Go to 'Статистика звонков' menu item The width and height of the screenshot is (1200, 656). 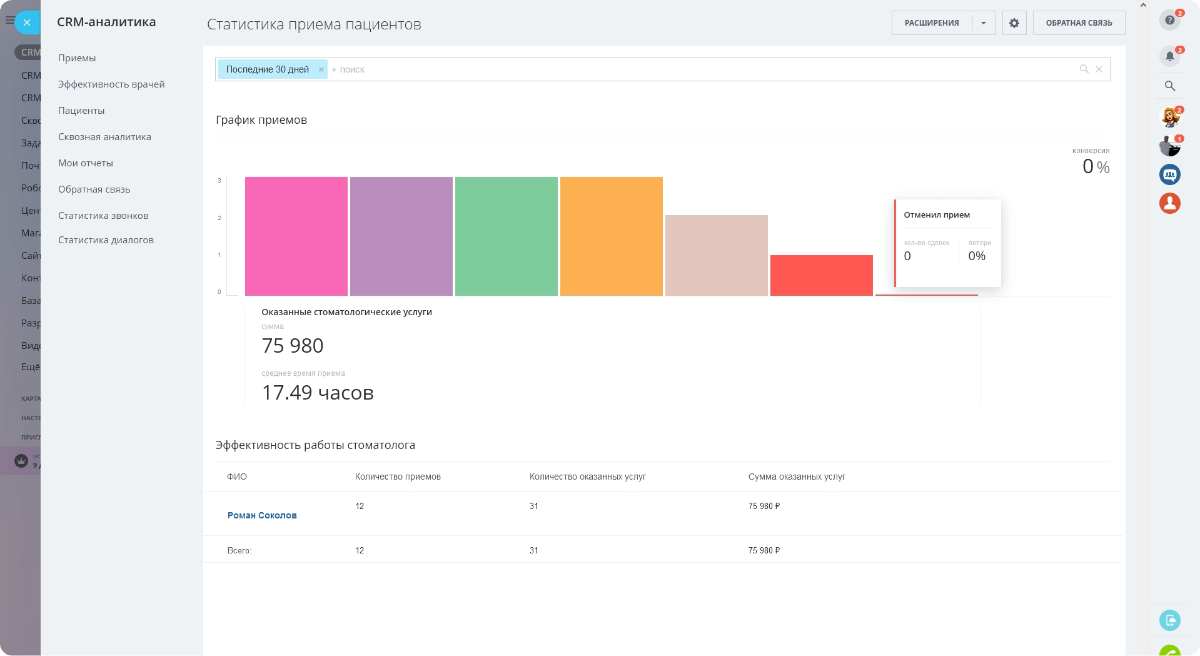click(103, 215)
